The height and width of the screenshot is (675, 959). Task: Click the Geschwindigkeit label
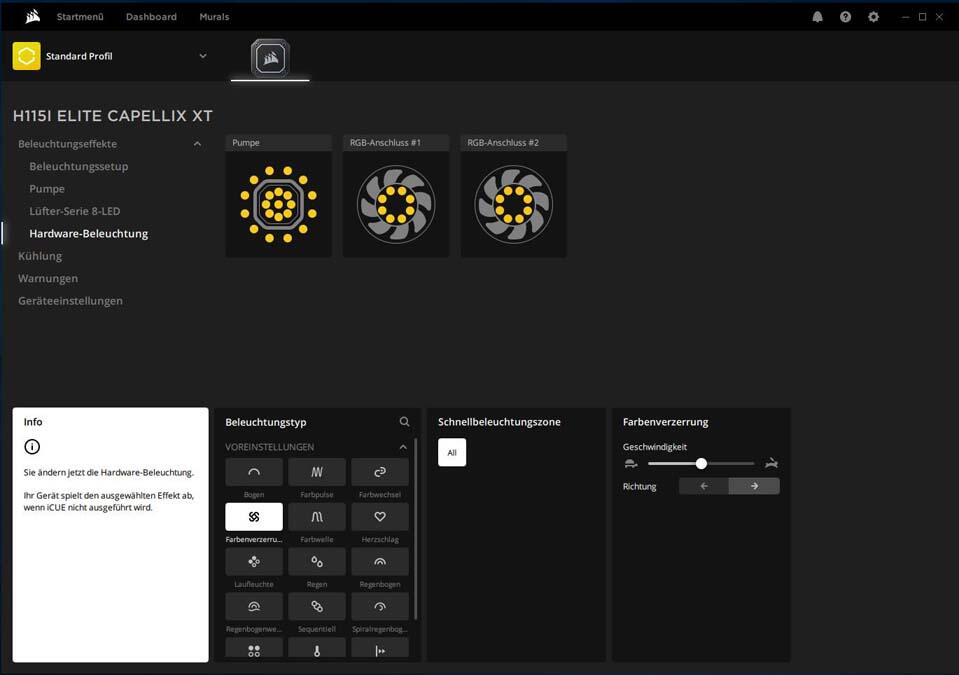tap(654, 447)
